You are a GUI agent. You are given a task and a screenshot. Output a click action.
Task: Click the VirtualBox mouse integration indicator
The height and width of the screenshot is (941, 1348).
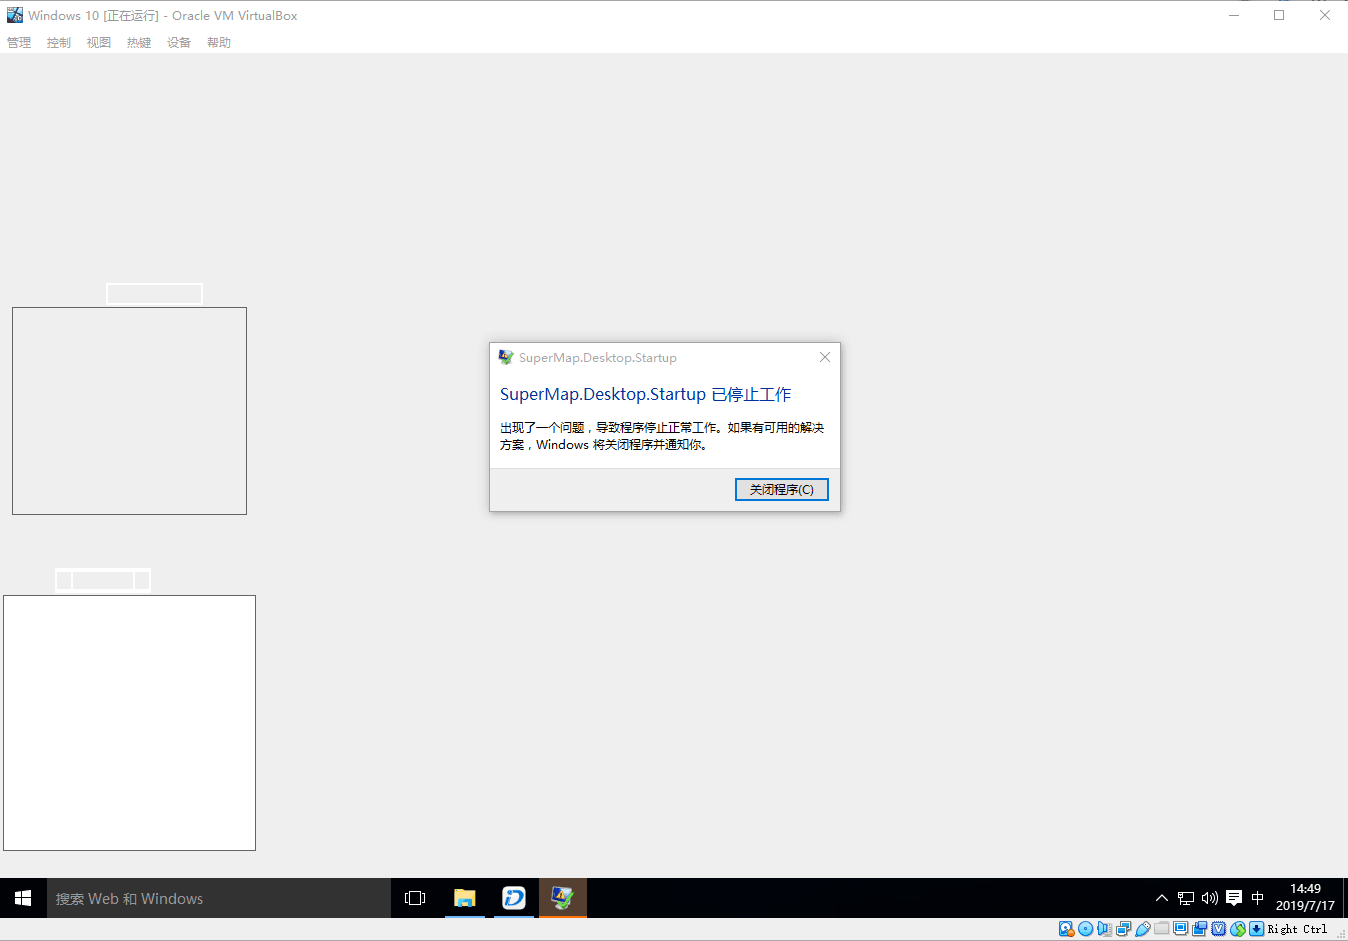[1237, 929]
